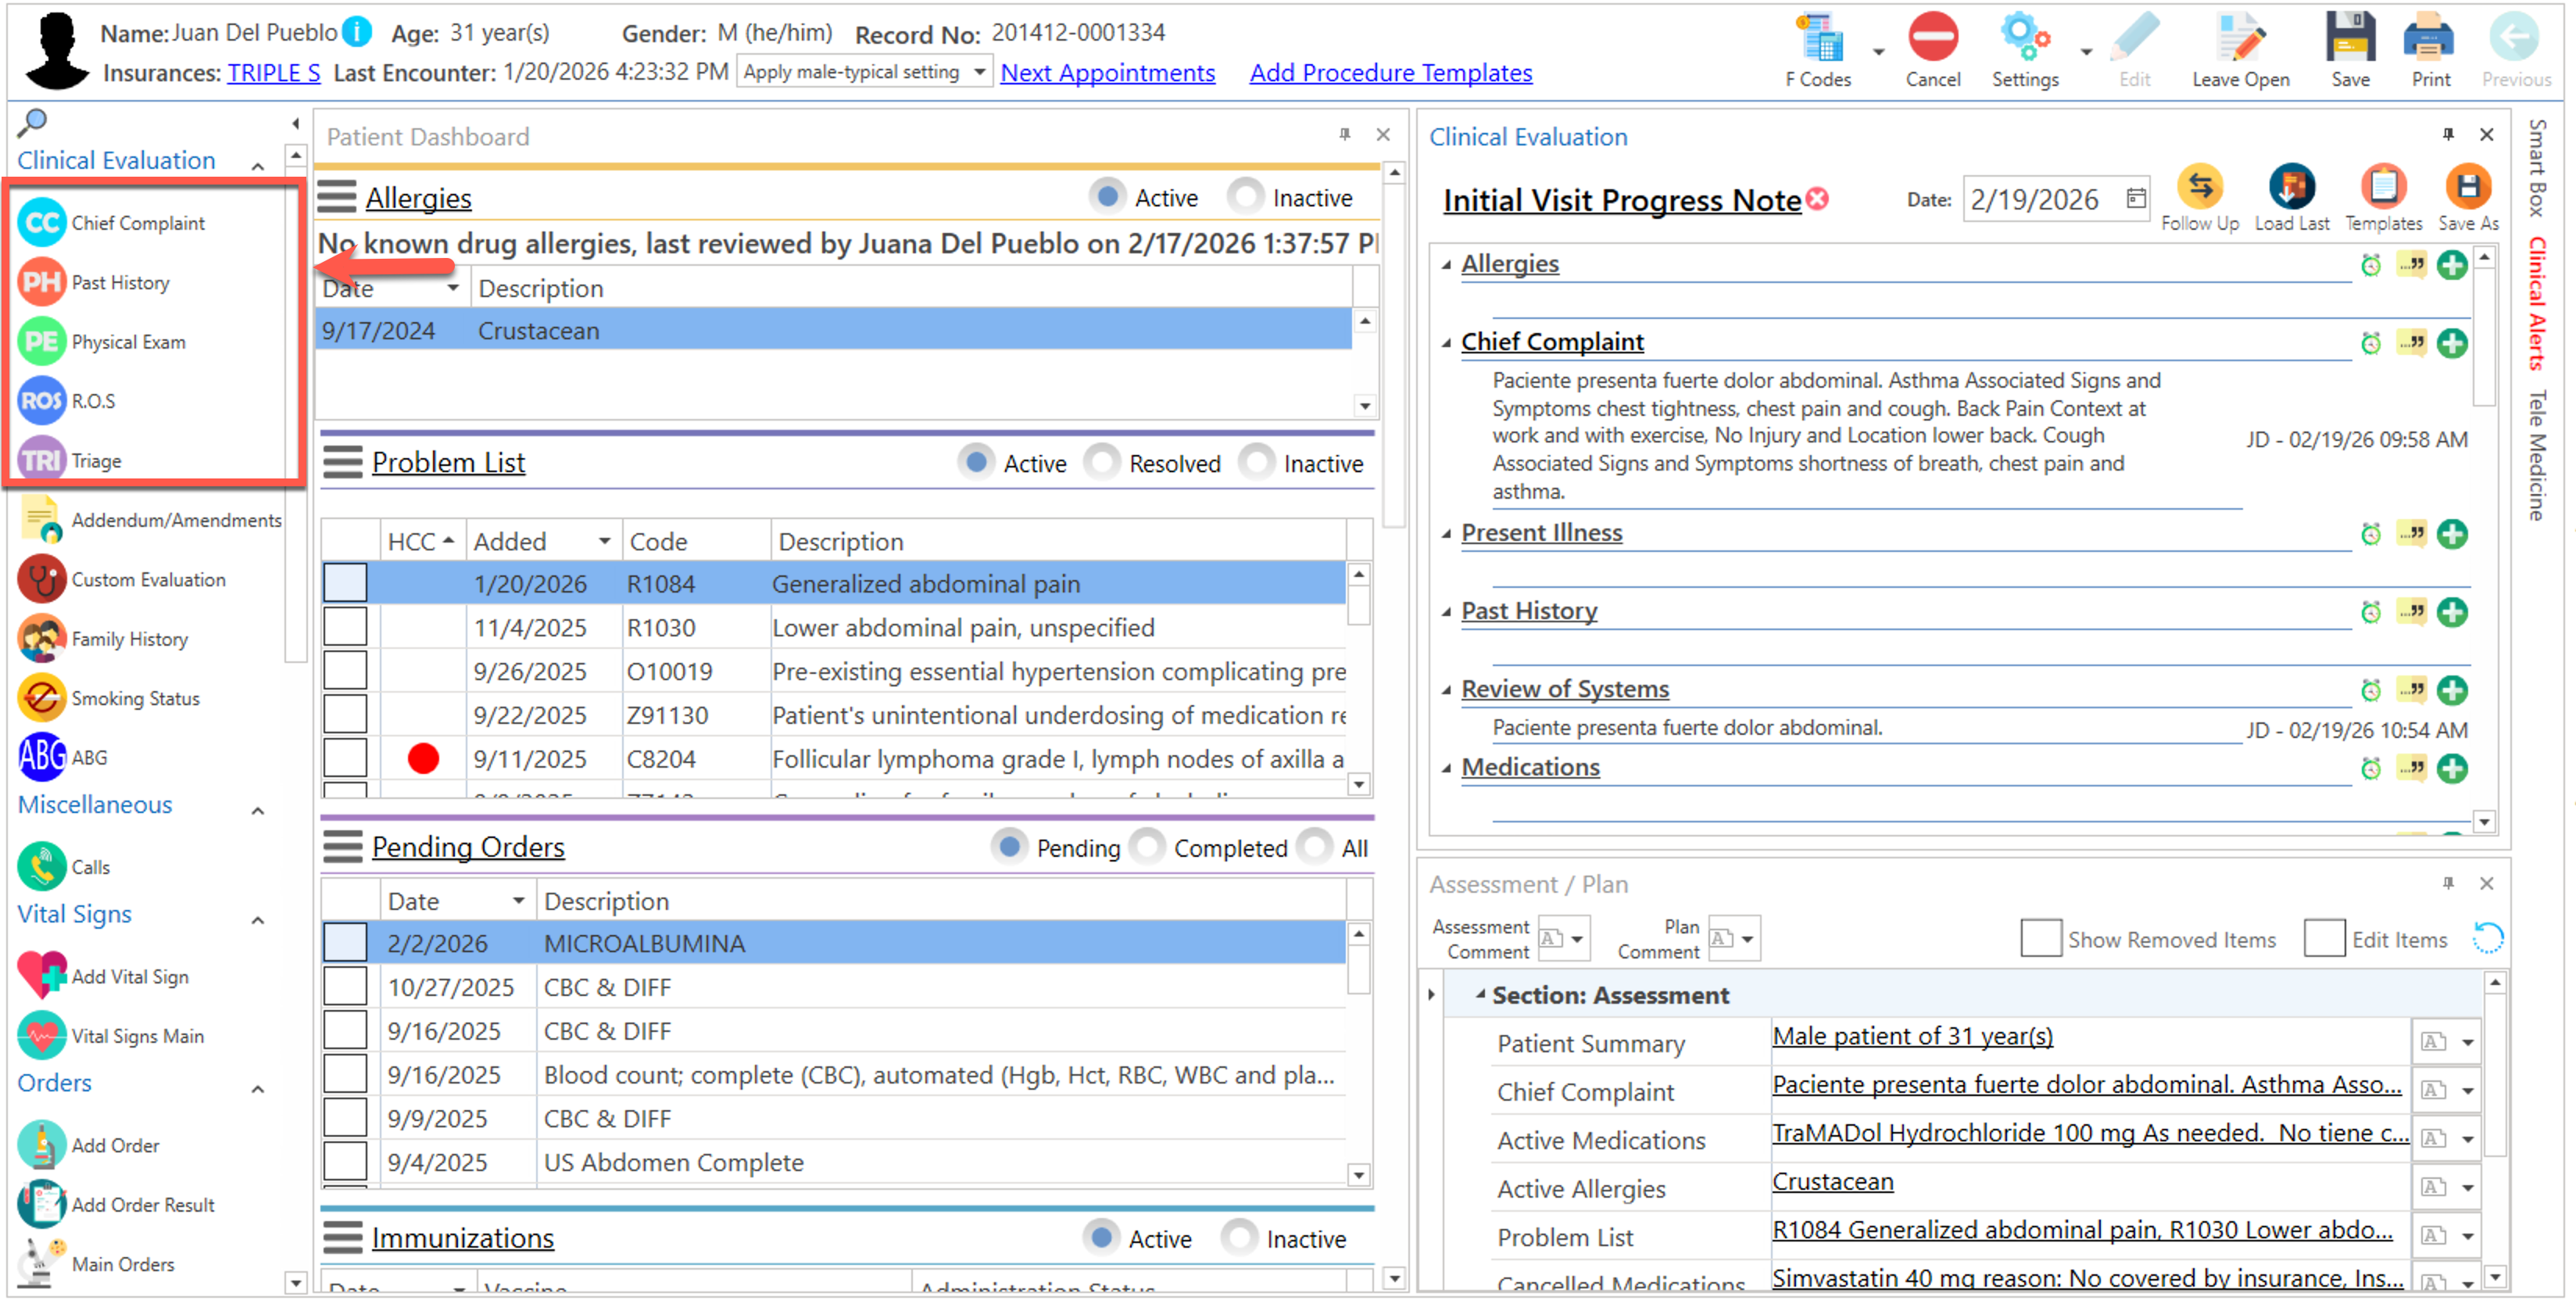Open the Clinical Alerts side tab
This screenshot has width=2576, height=1304.
click(2537, 303)
